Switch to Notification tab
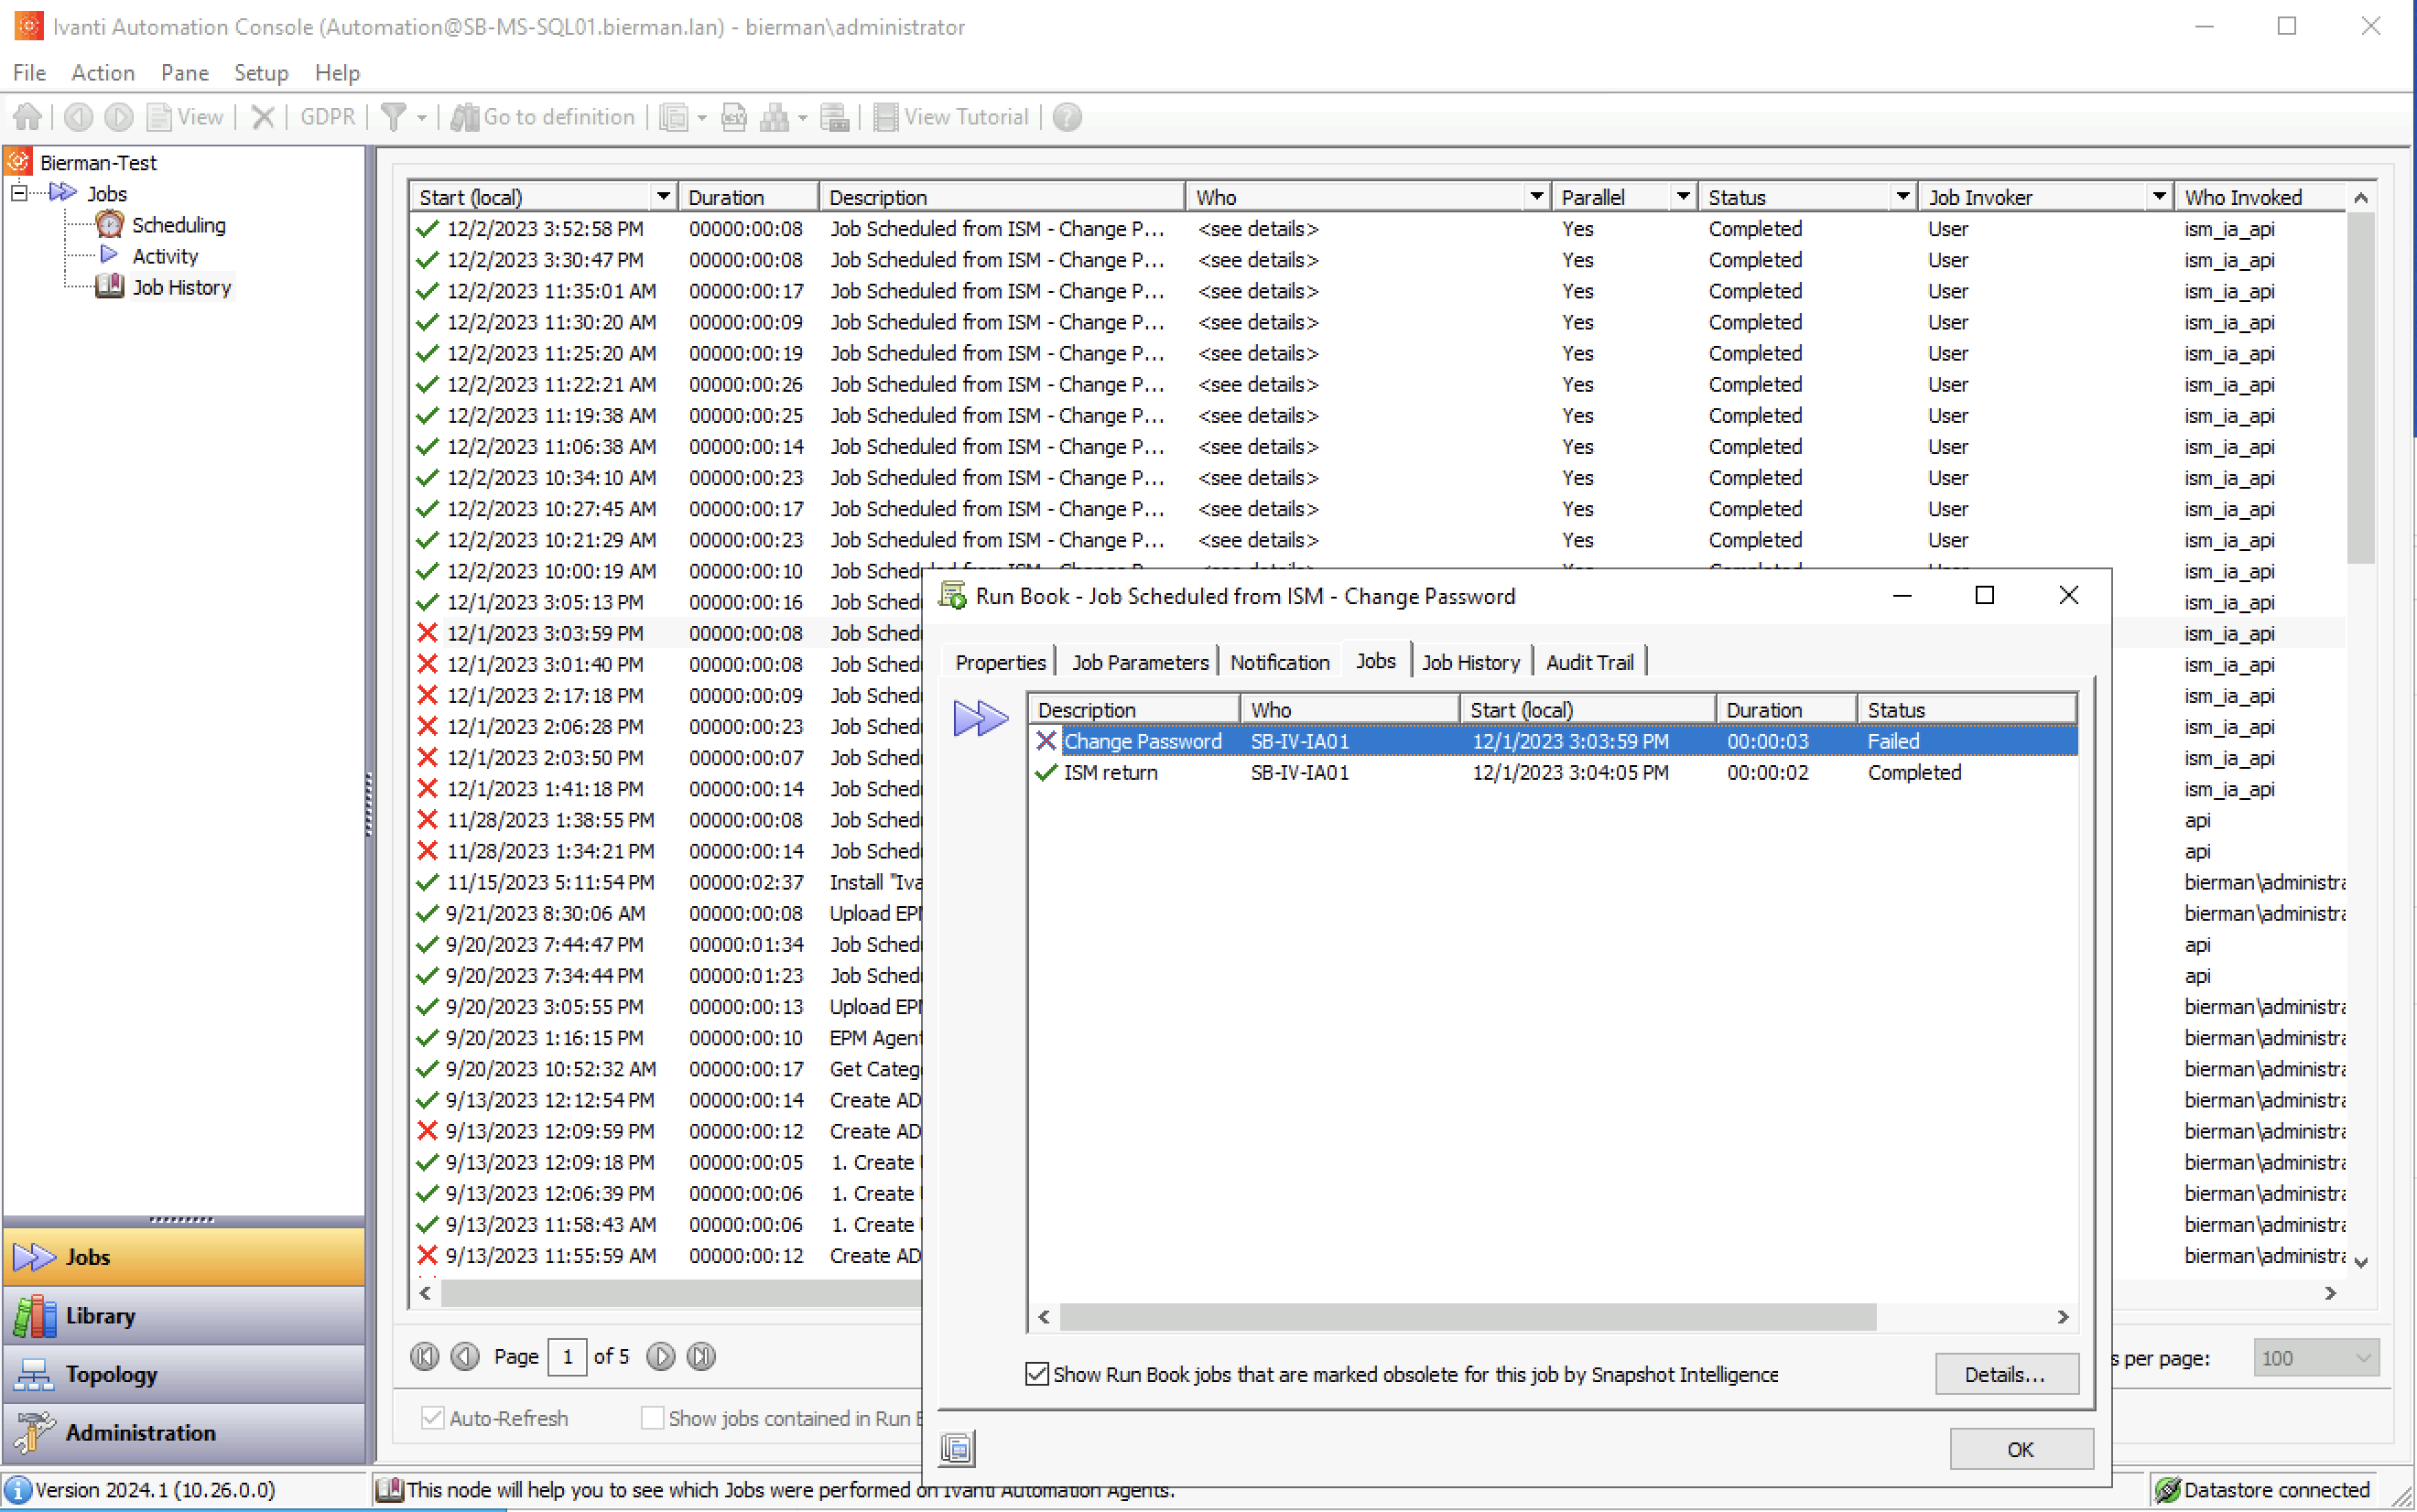 tap(1280, 662)
